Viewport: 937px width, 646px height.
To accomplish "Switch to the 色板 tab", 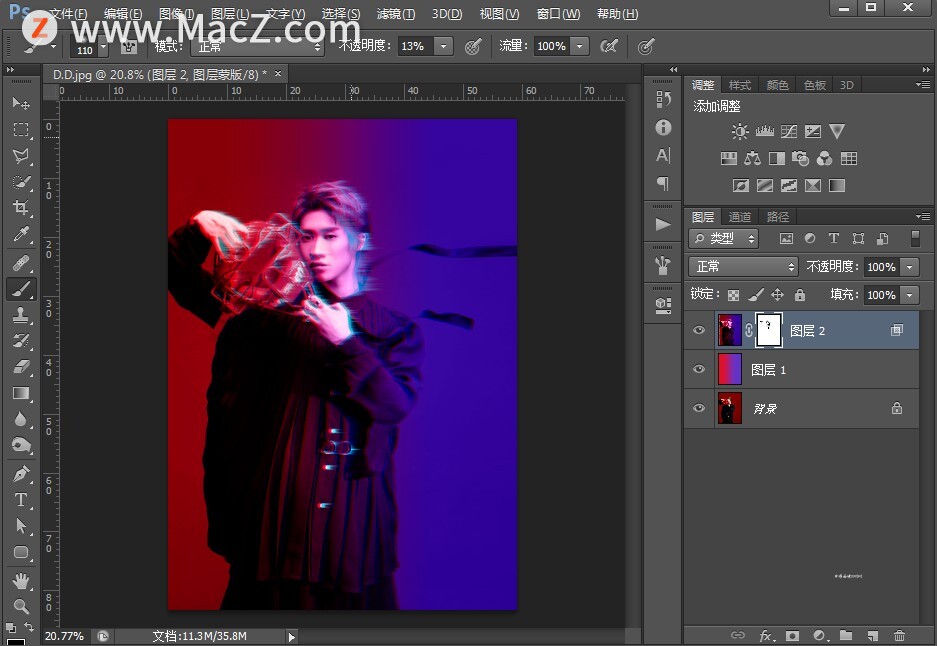I will [814, 85].
